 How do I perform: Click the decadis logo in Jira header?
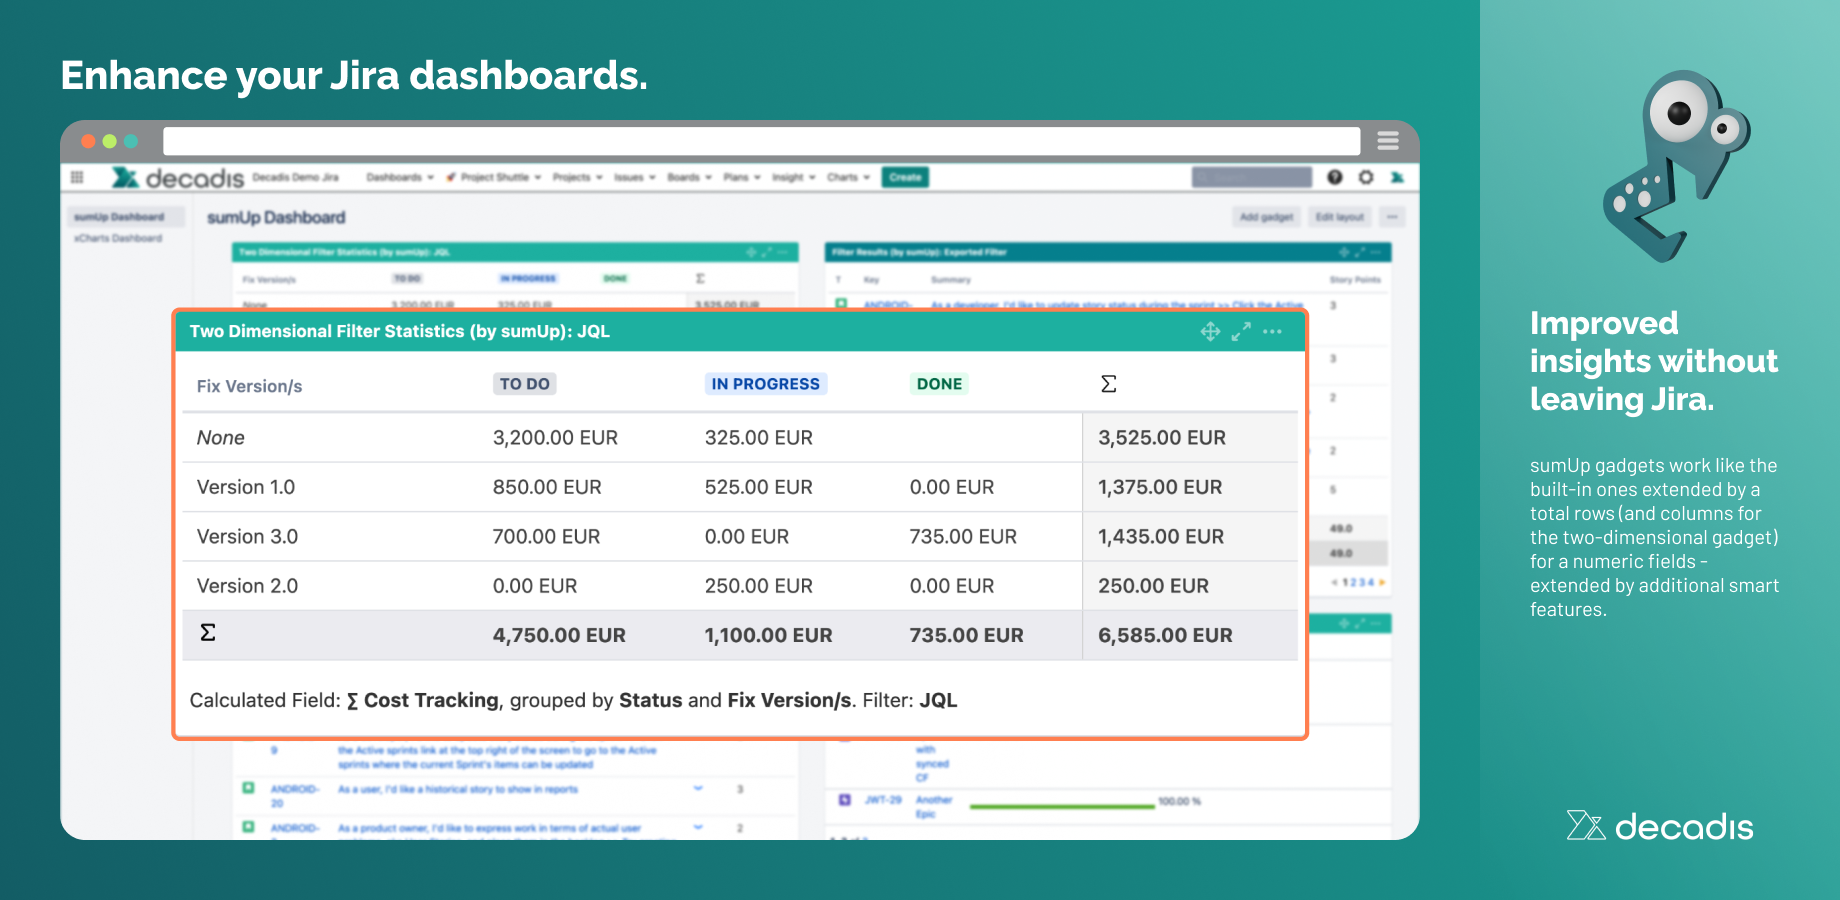[x=178, y=178]
